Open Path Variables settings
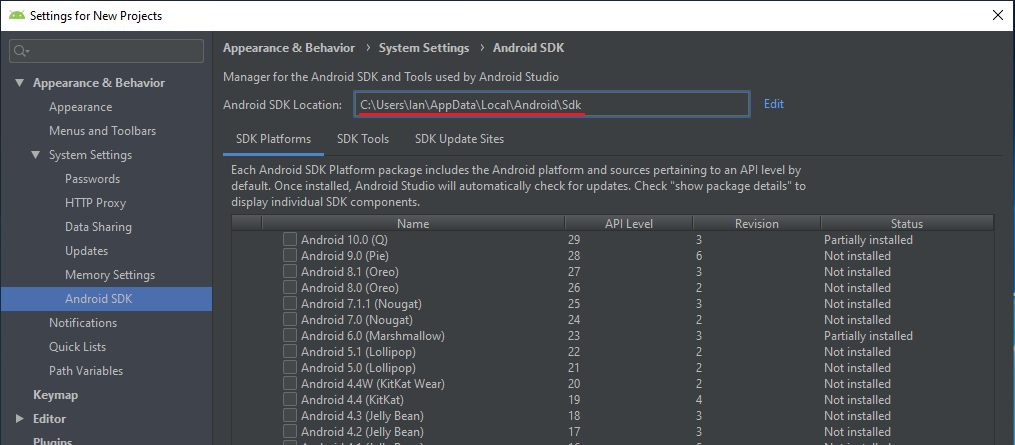The height and width of the screenshot is (445, 1015). point(86,371)
